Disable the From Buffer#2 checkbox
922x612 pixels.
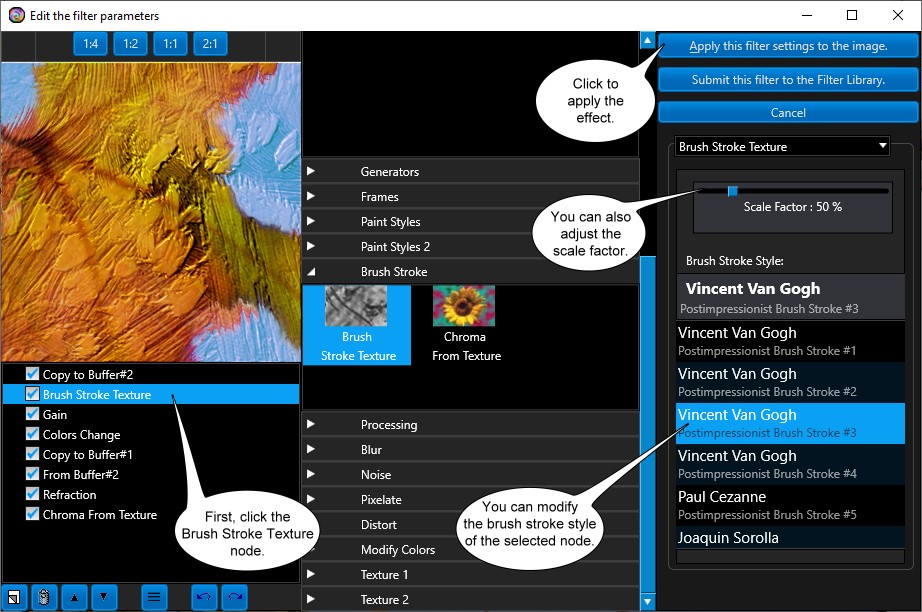pyautogui.click(x=32, y=474)
